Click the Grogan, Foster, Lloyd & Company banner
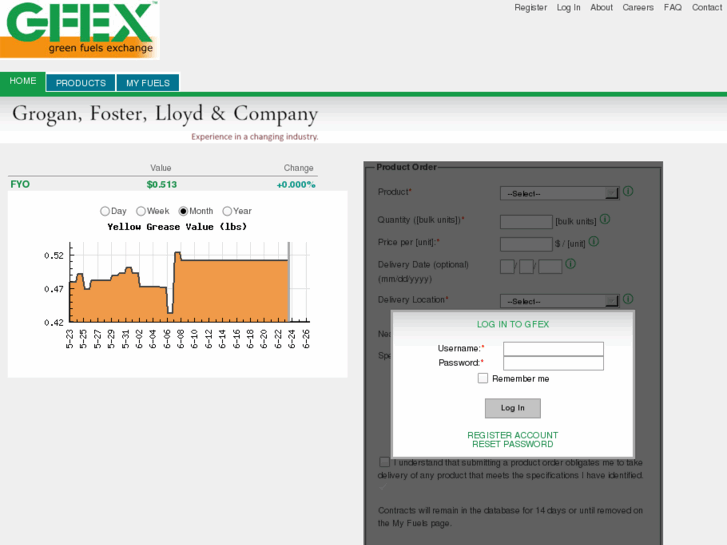This screenshot has height=545, width=727. [165, 122]
